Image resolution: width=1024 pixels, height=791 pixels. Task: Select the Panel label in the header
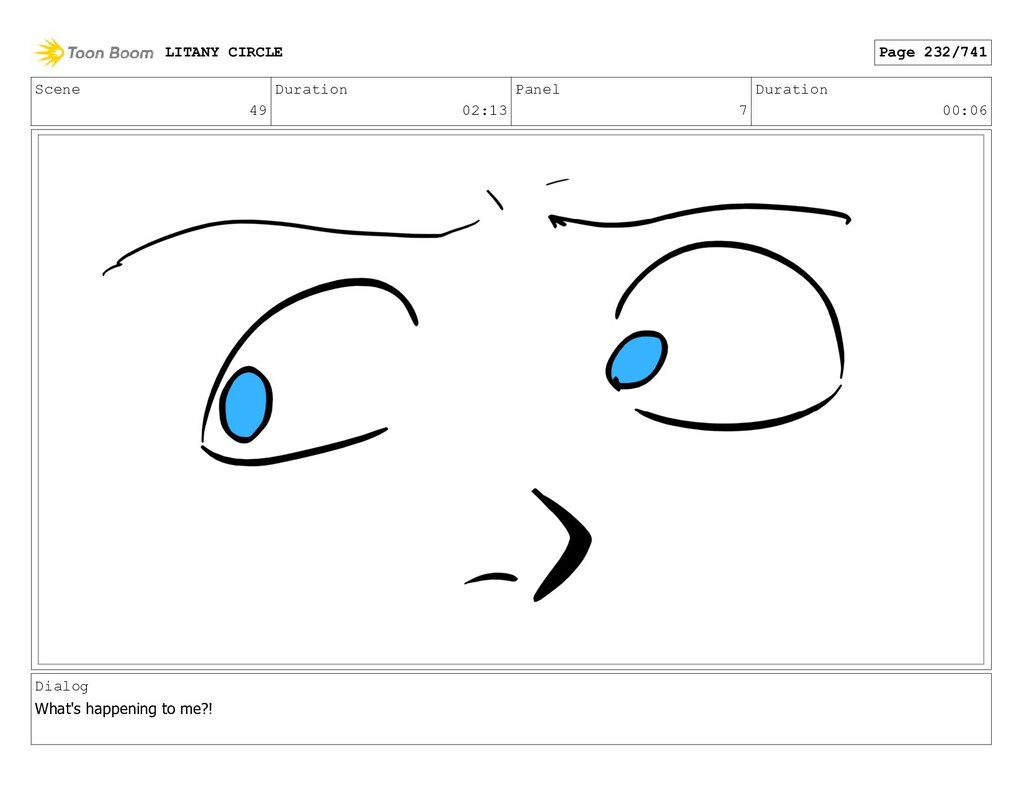tap(537, 89)
